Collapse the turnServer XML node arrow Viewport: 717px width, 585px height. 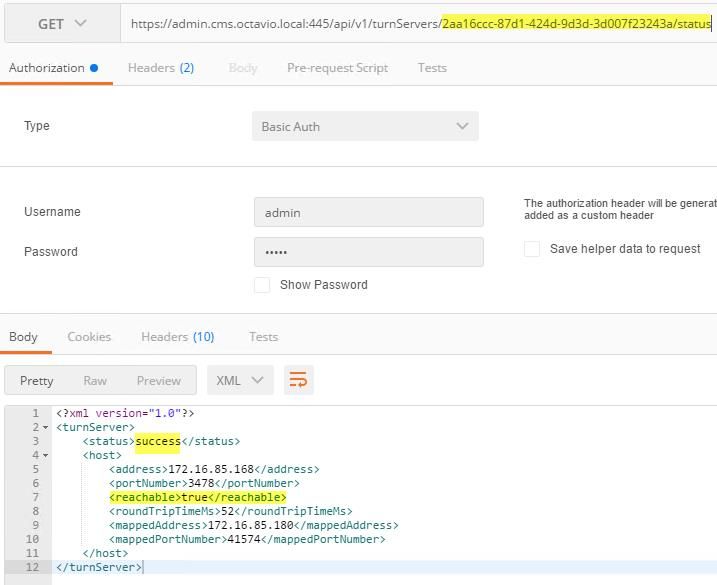[x=45, y=428]
